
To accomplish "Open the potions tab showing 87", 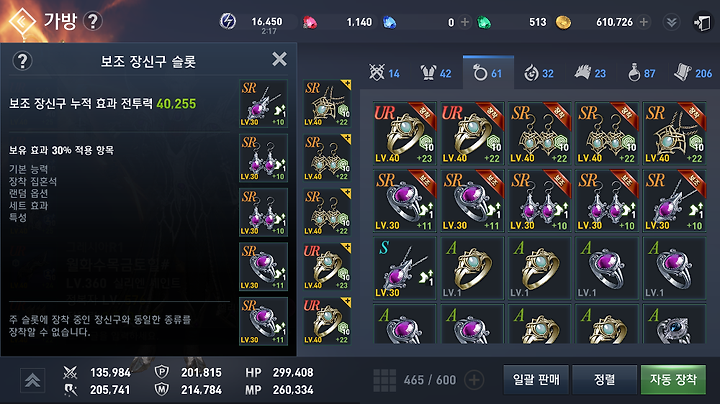I will [642, 73].
